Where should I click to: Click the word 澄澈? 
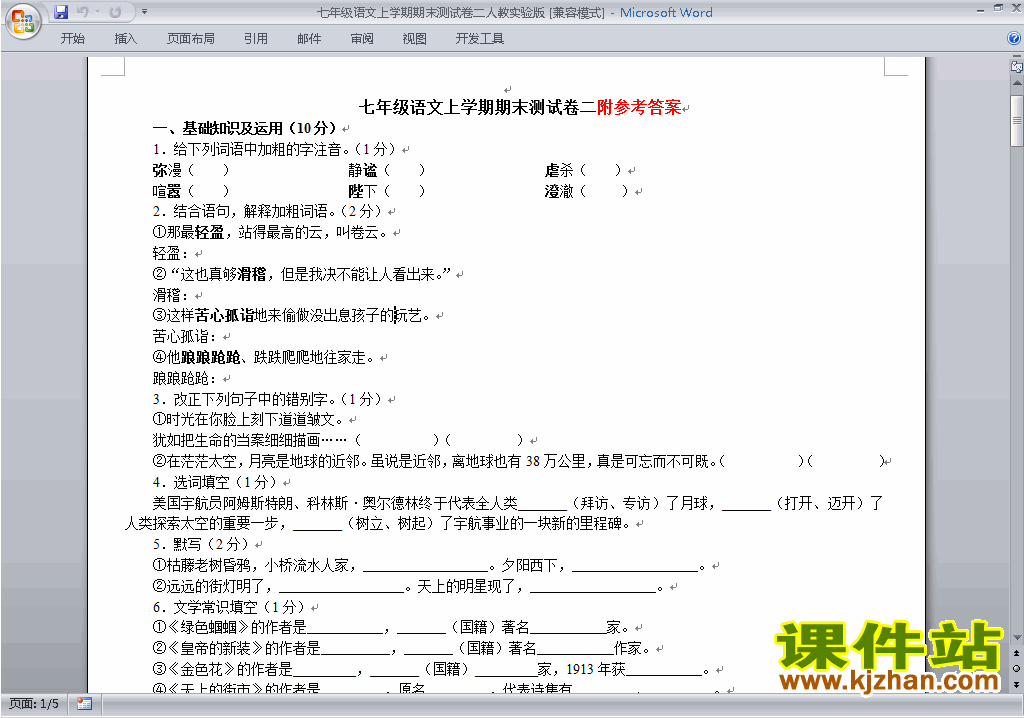[559, 191]
